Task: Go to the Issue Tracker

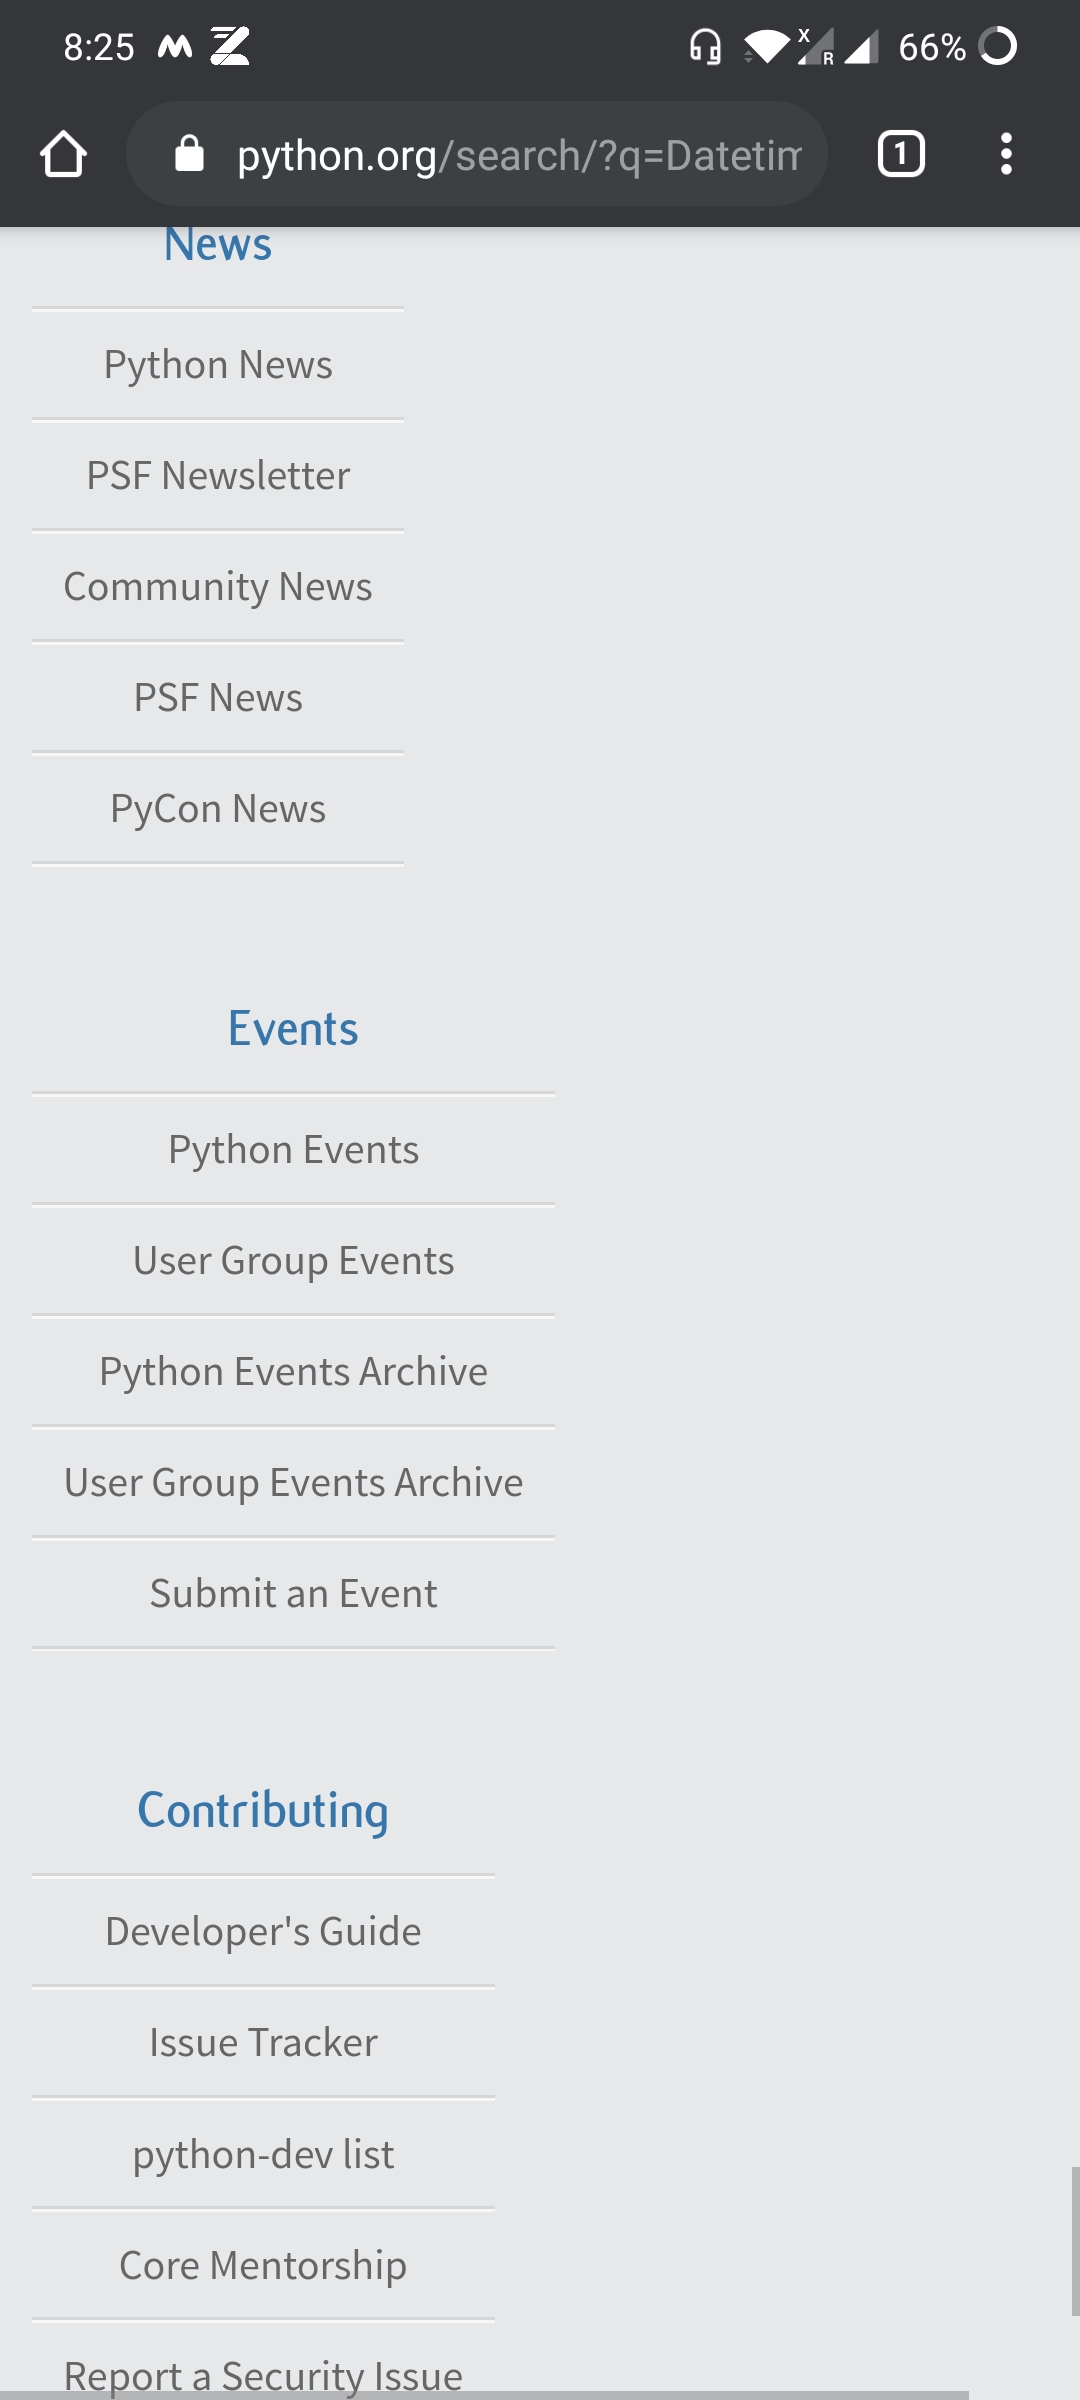Action: [x=263, y=2043]
